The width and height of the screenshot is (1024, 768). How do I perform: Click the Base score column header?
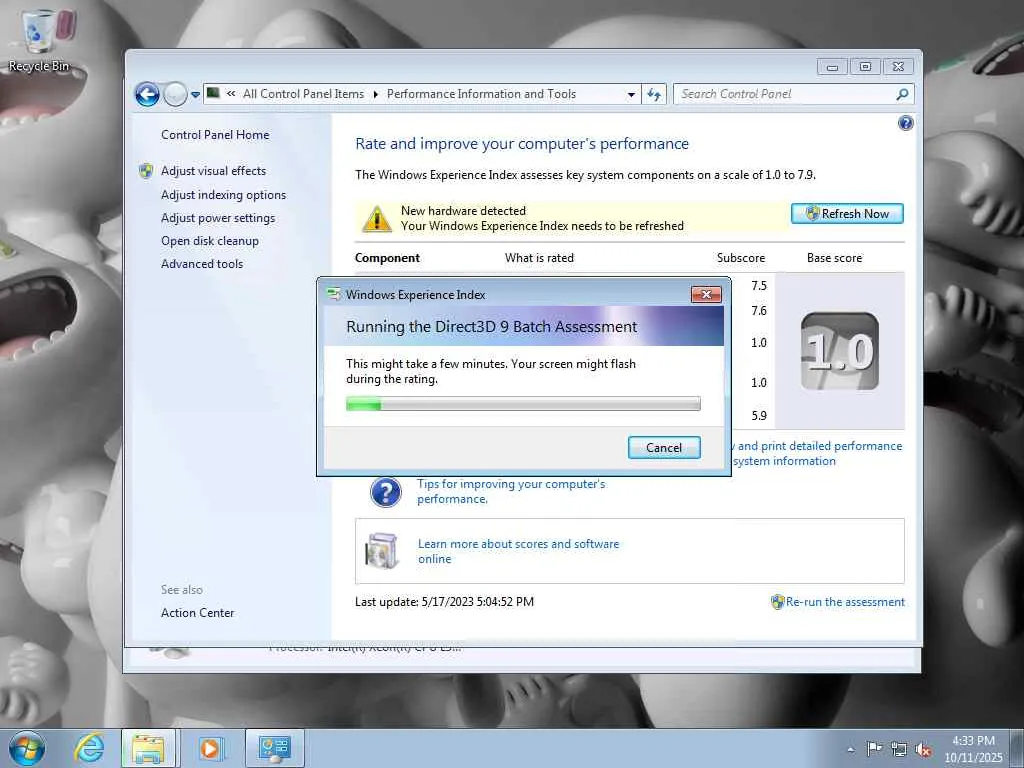[834, 258]
